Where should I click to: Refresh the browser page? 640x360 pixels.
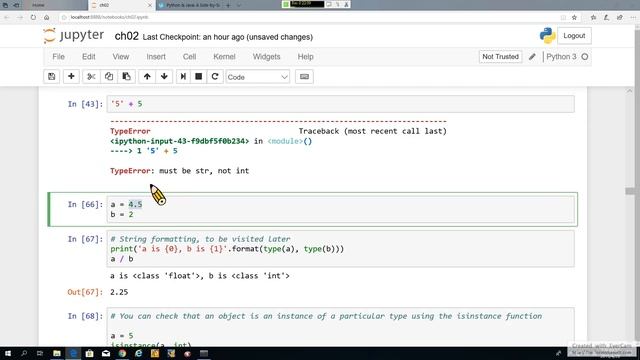pos(33,17)
